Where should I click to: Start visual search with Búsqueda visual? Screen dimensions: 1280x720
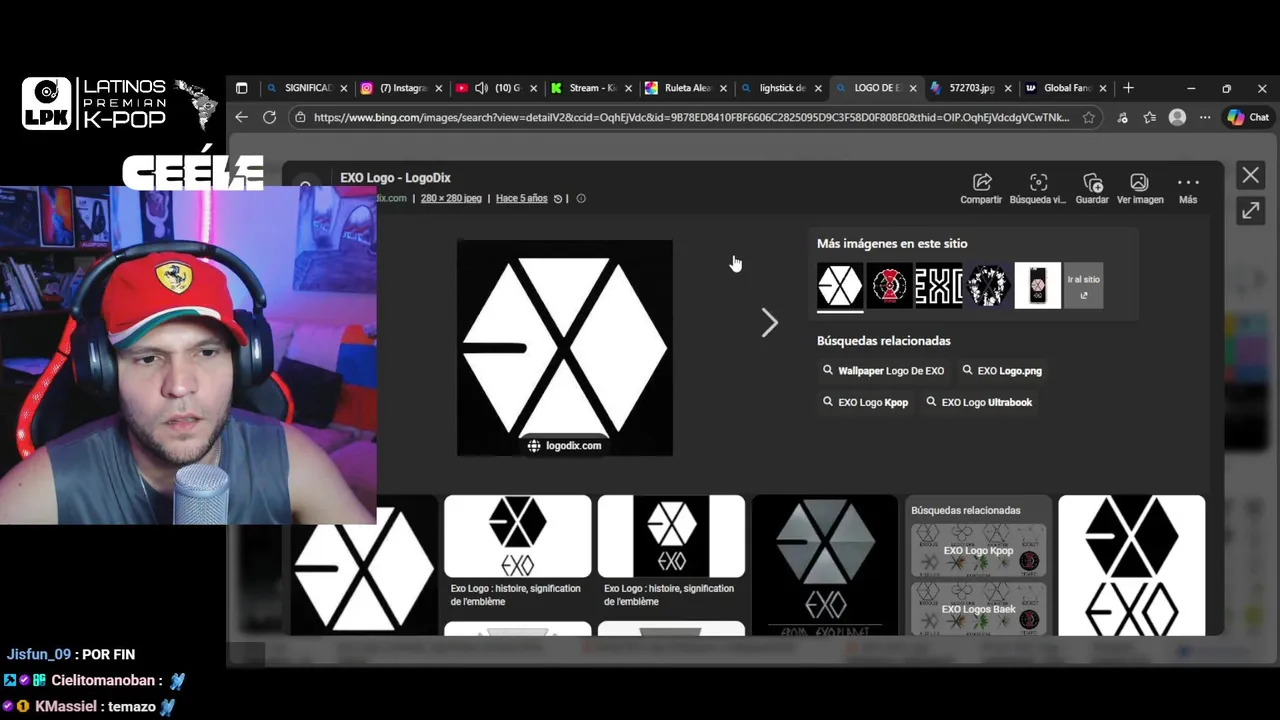coord(1038,188)
